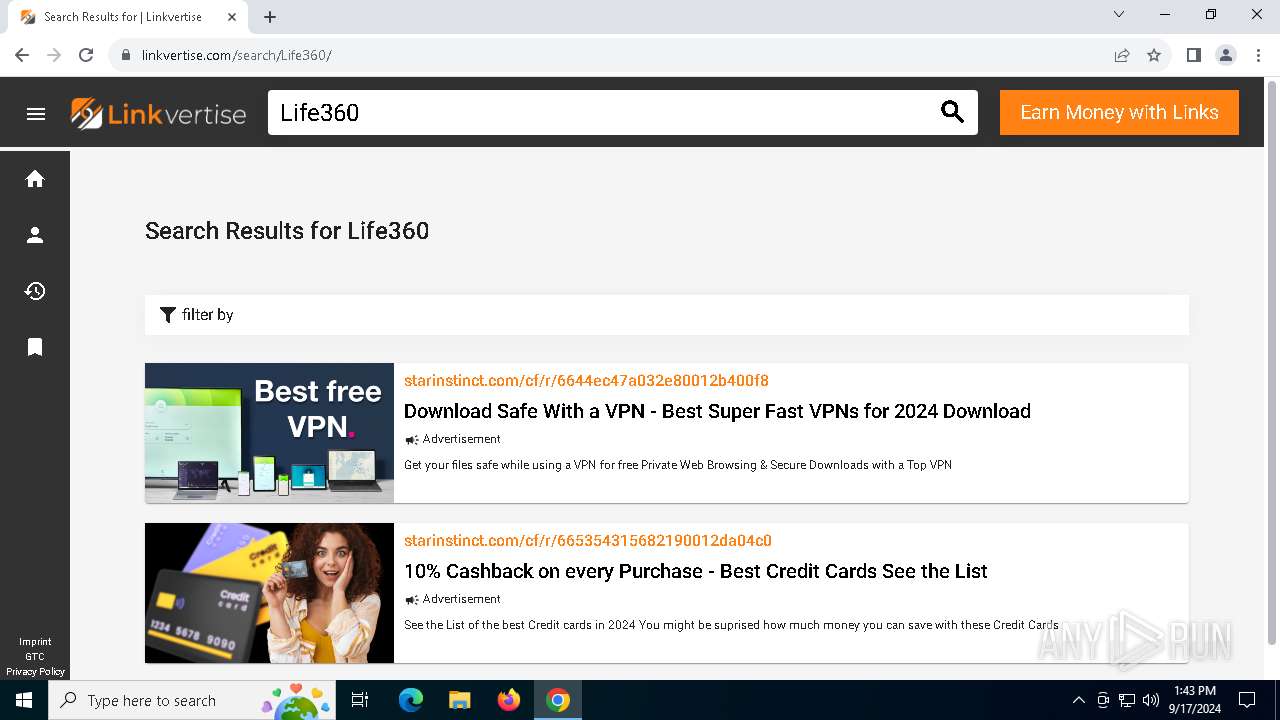The height and width of the screenshot is (720, 1280).
Task: Open starinstinct.com link ending da04c0
Action: [x=588, y=541]
